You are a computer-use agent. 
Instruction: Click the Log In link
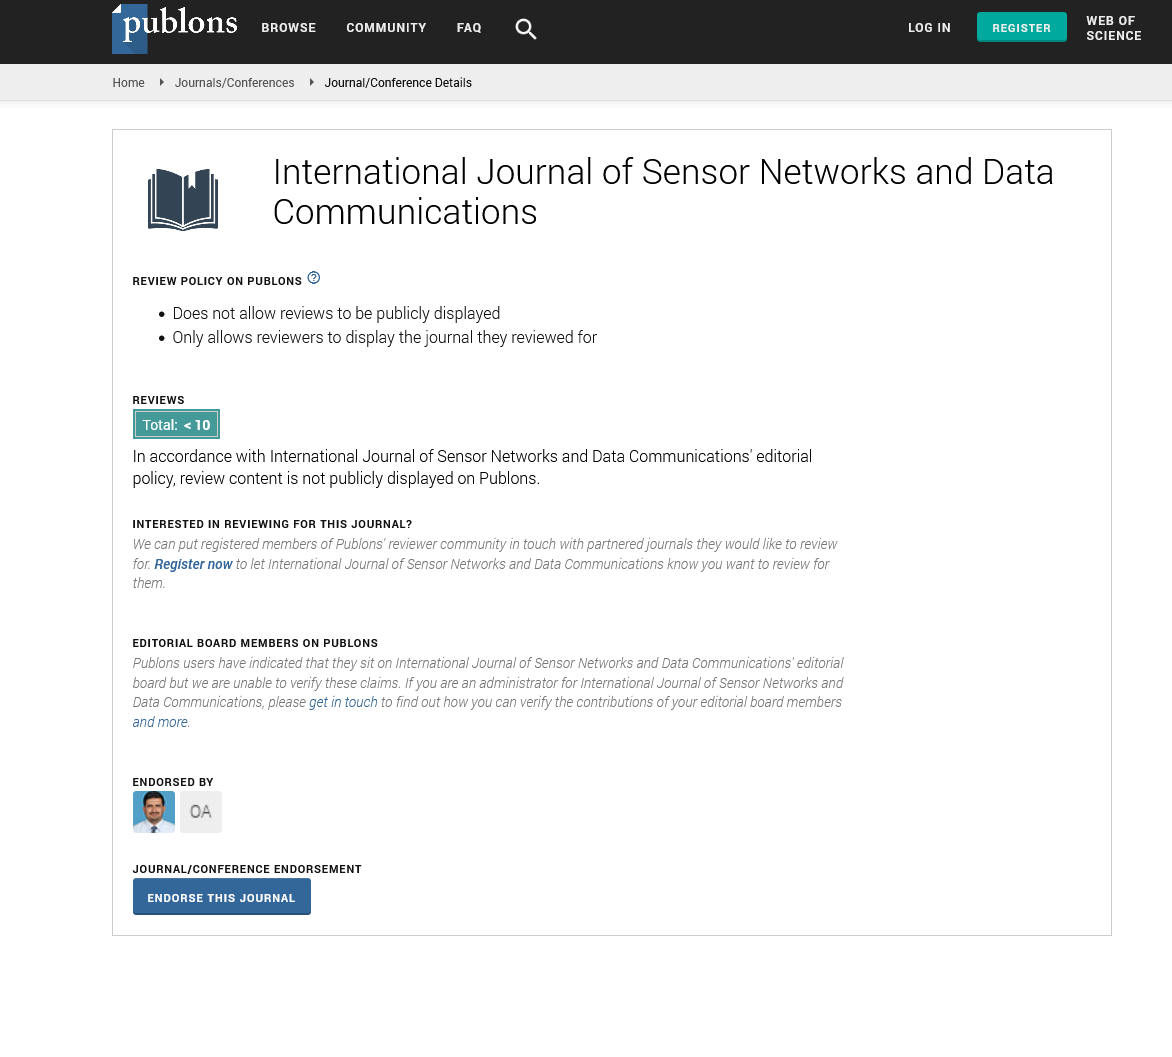pos(929,28)
